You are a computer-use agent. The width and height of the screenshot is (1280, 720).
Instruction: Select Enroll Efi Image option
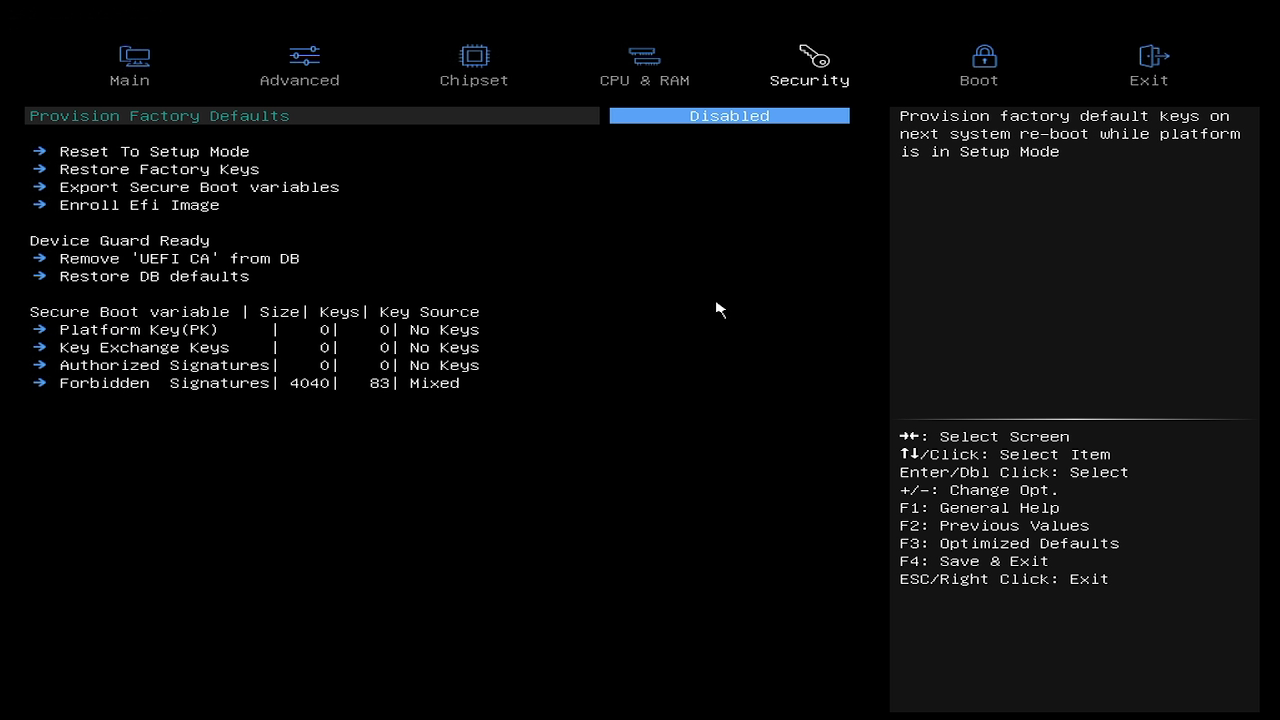coord(139,205)
